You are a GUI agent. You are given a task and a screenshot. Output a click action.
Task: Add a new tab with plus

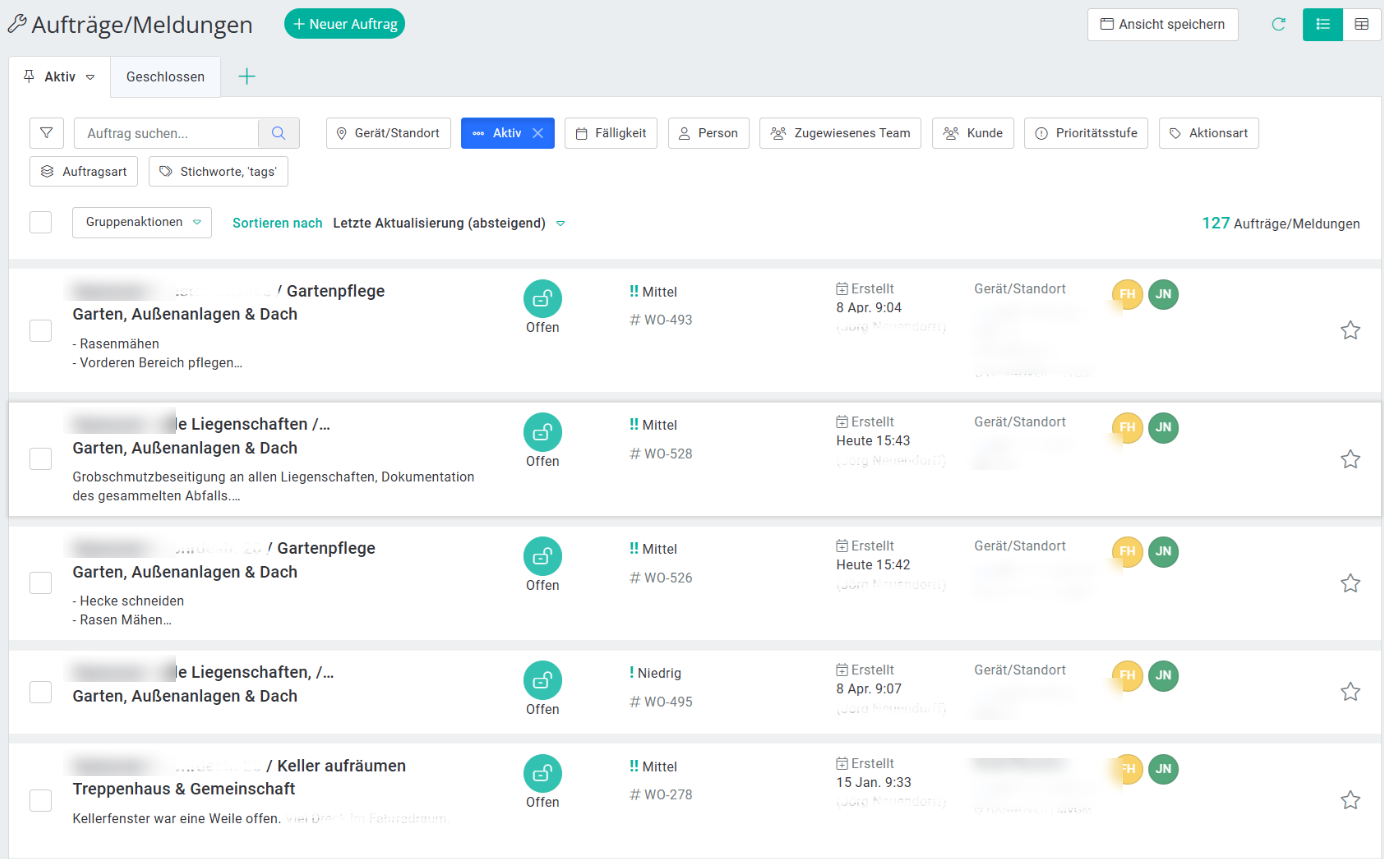click(x=247, y=77)
